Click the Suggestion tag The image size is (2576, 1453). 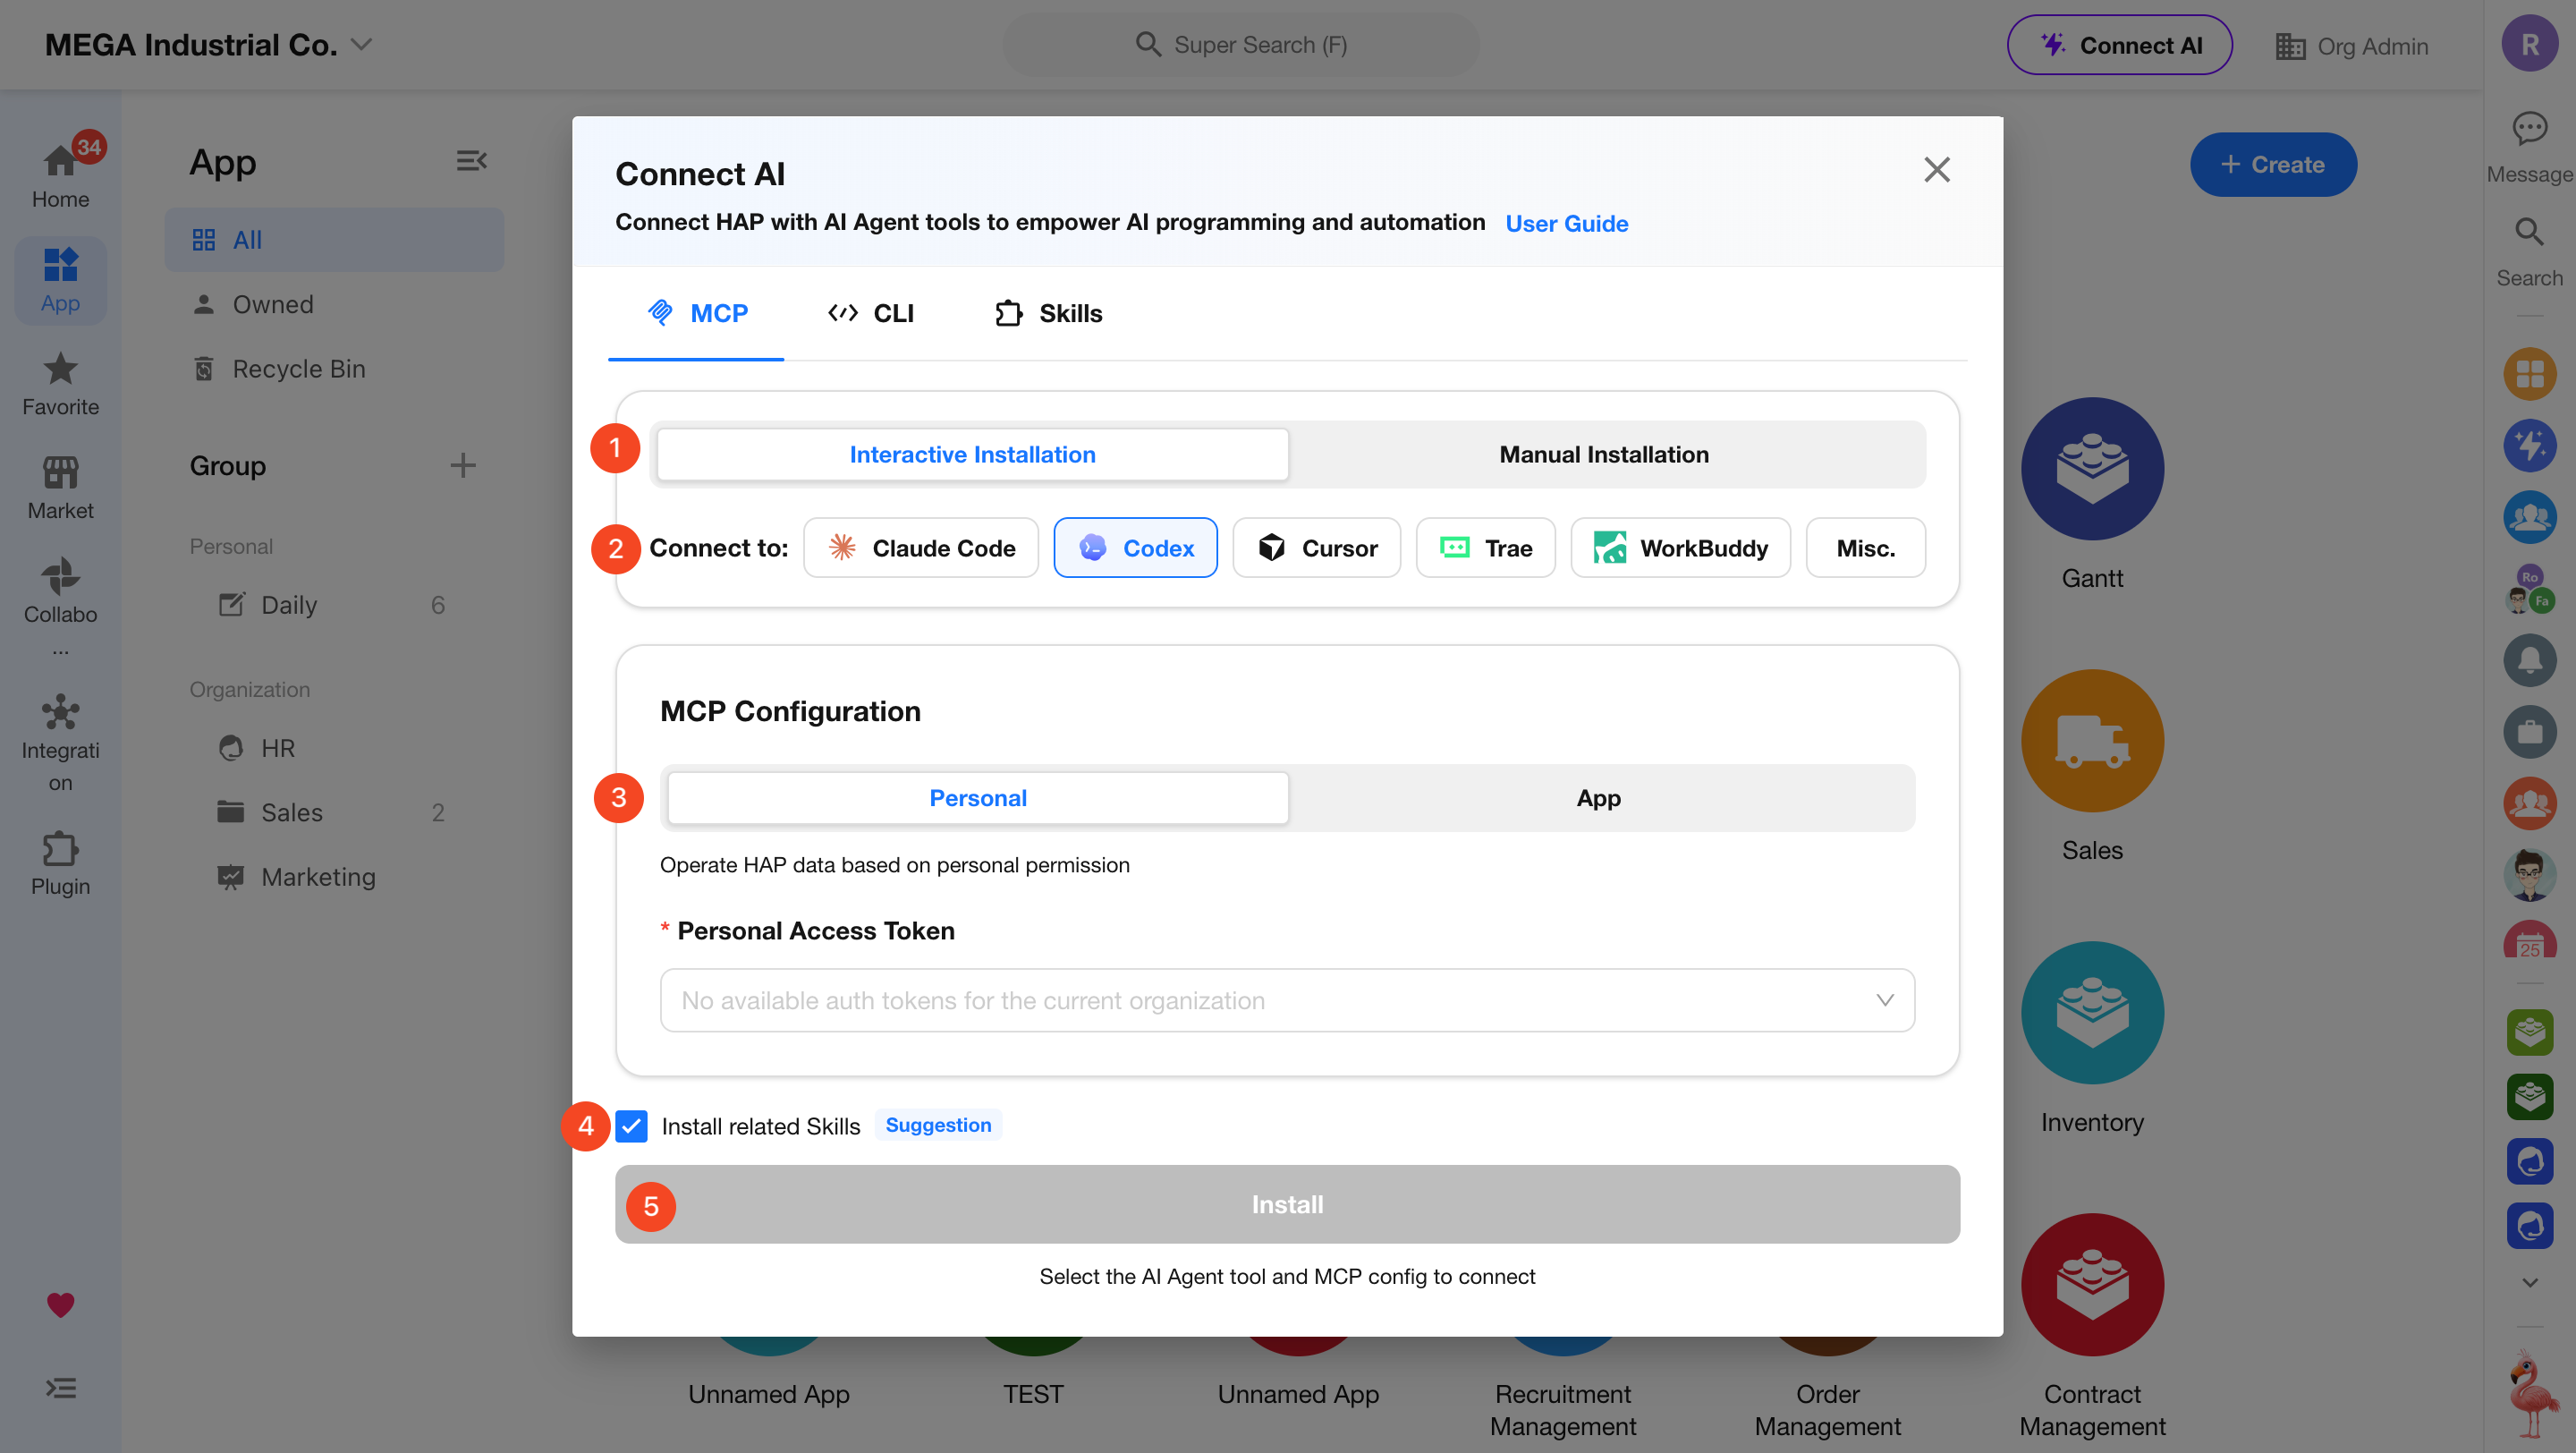(938, 1125)
